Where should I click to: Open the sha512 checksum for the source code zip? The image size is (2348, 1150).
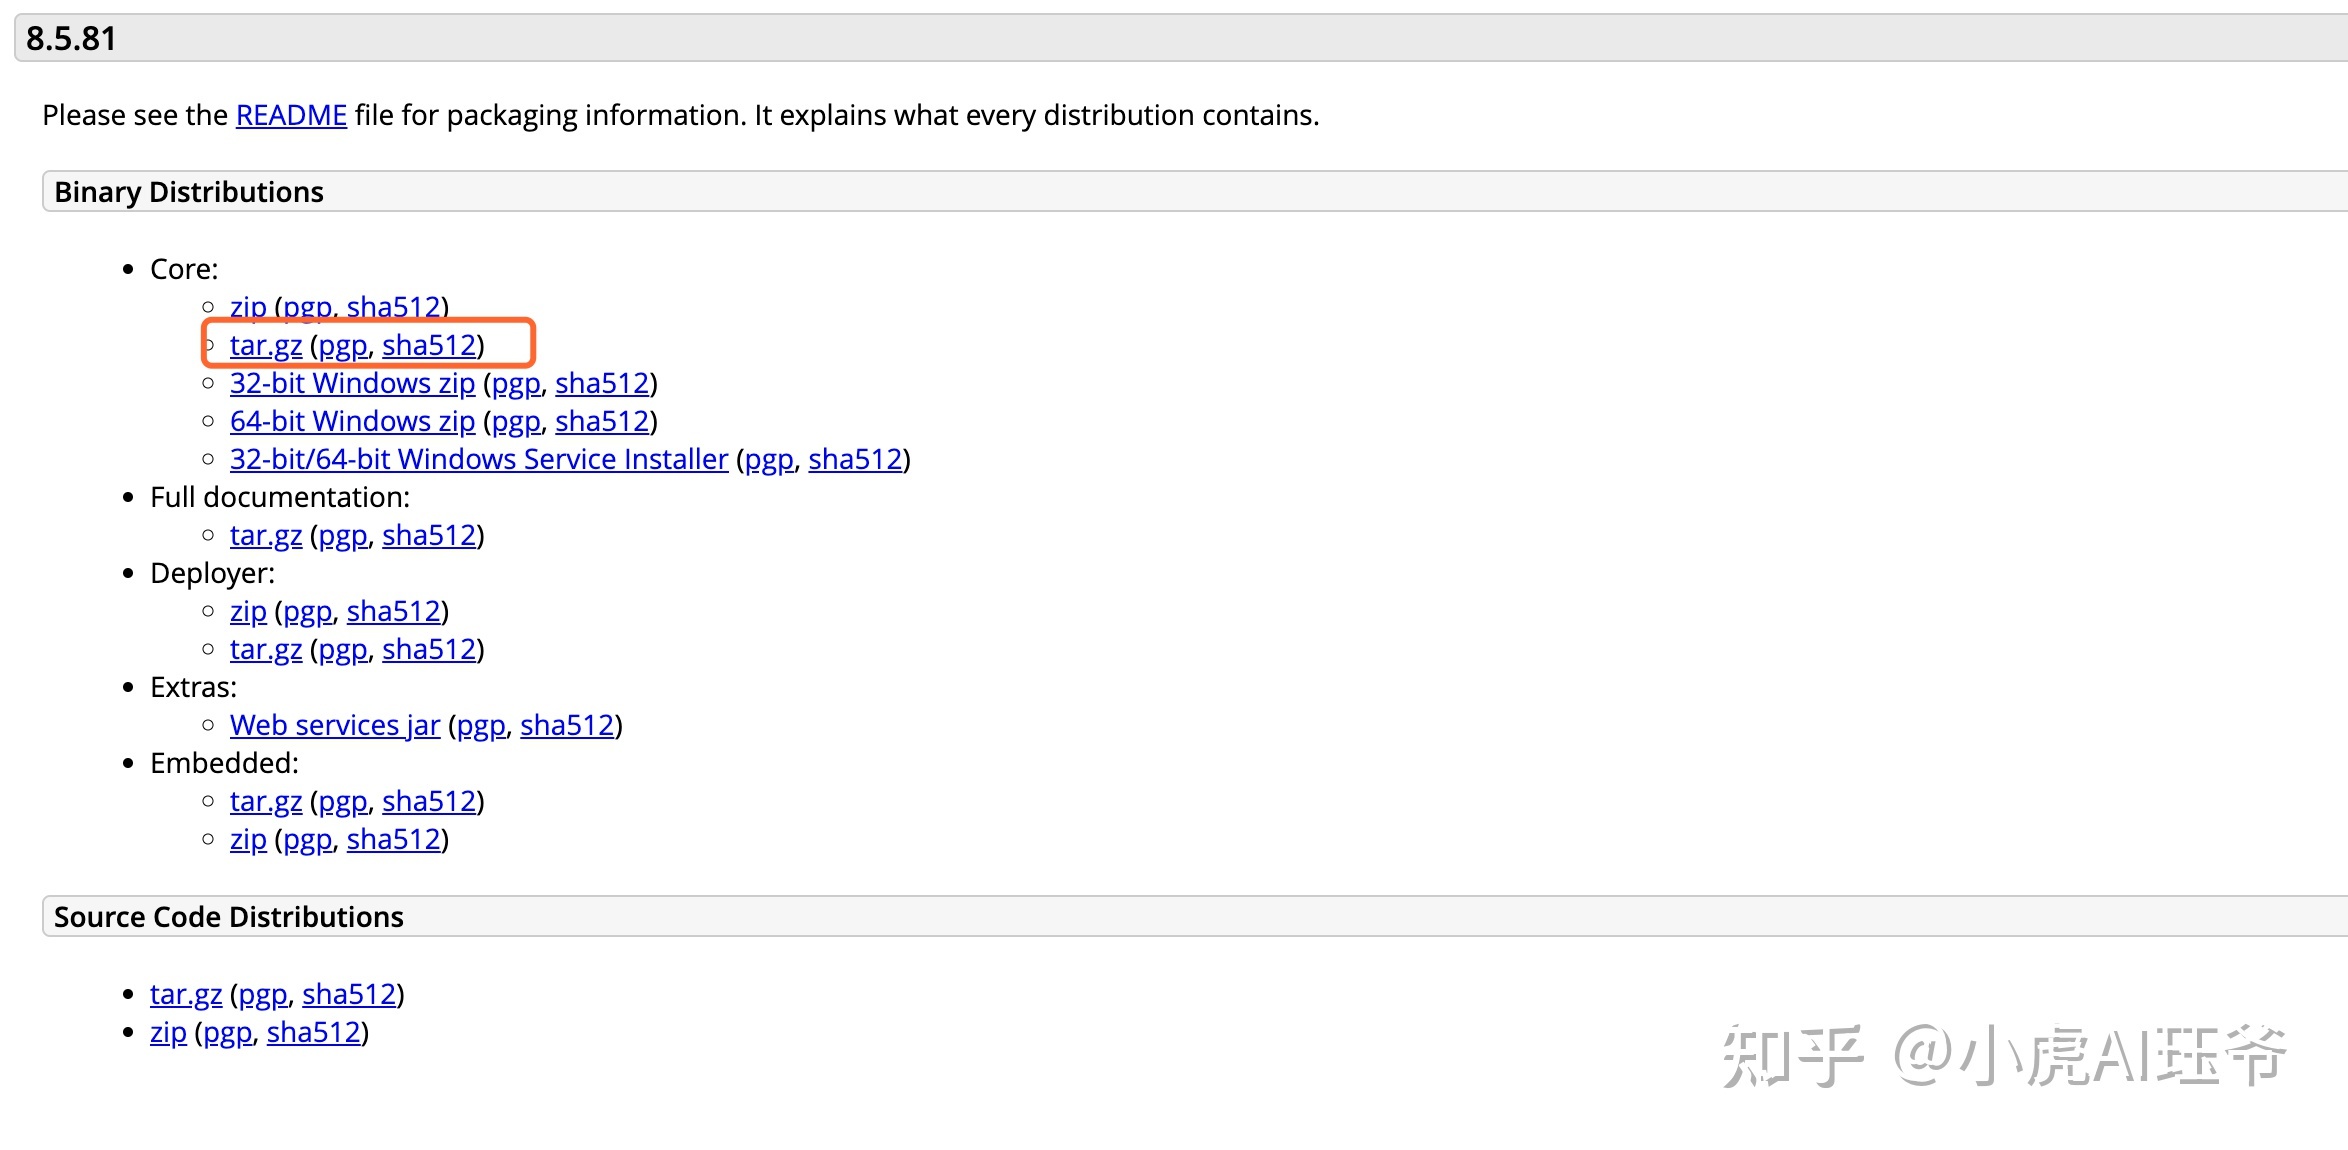click(314, 1032)
